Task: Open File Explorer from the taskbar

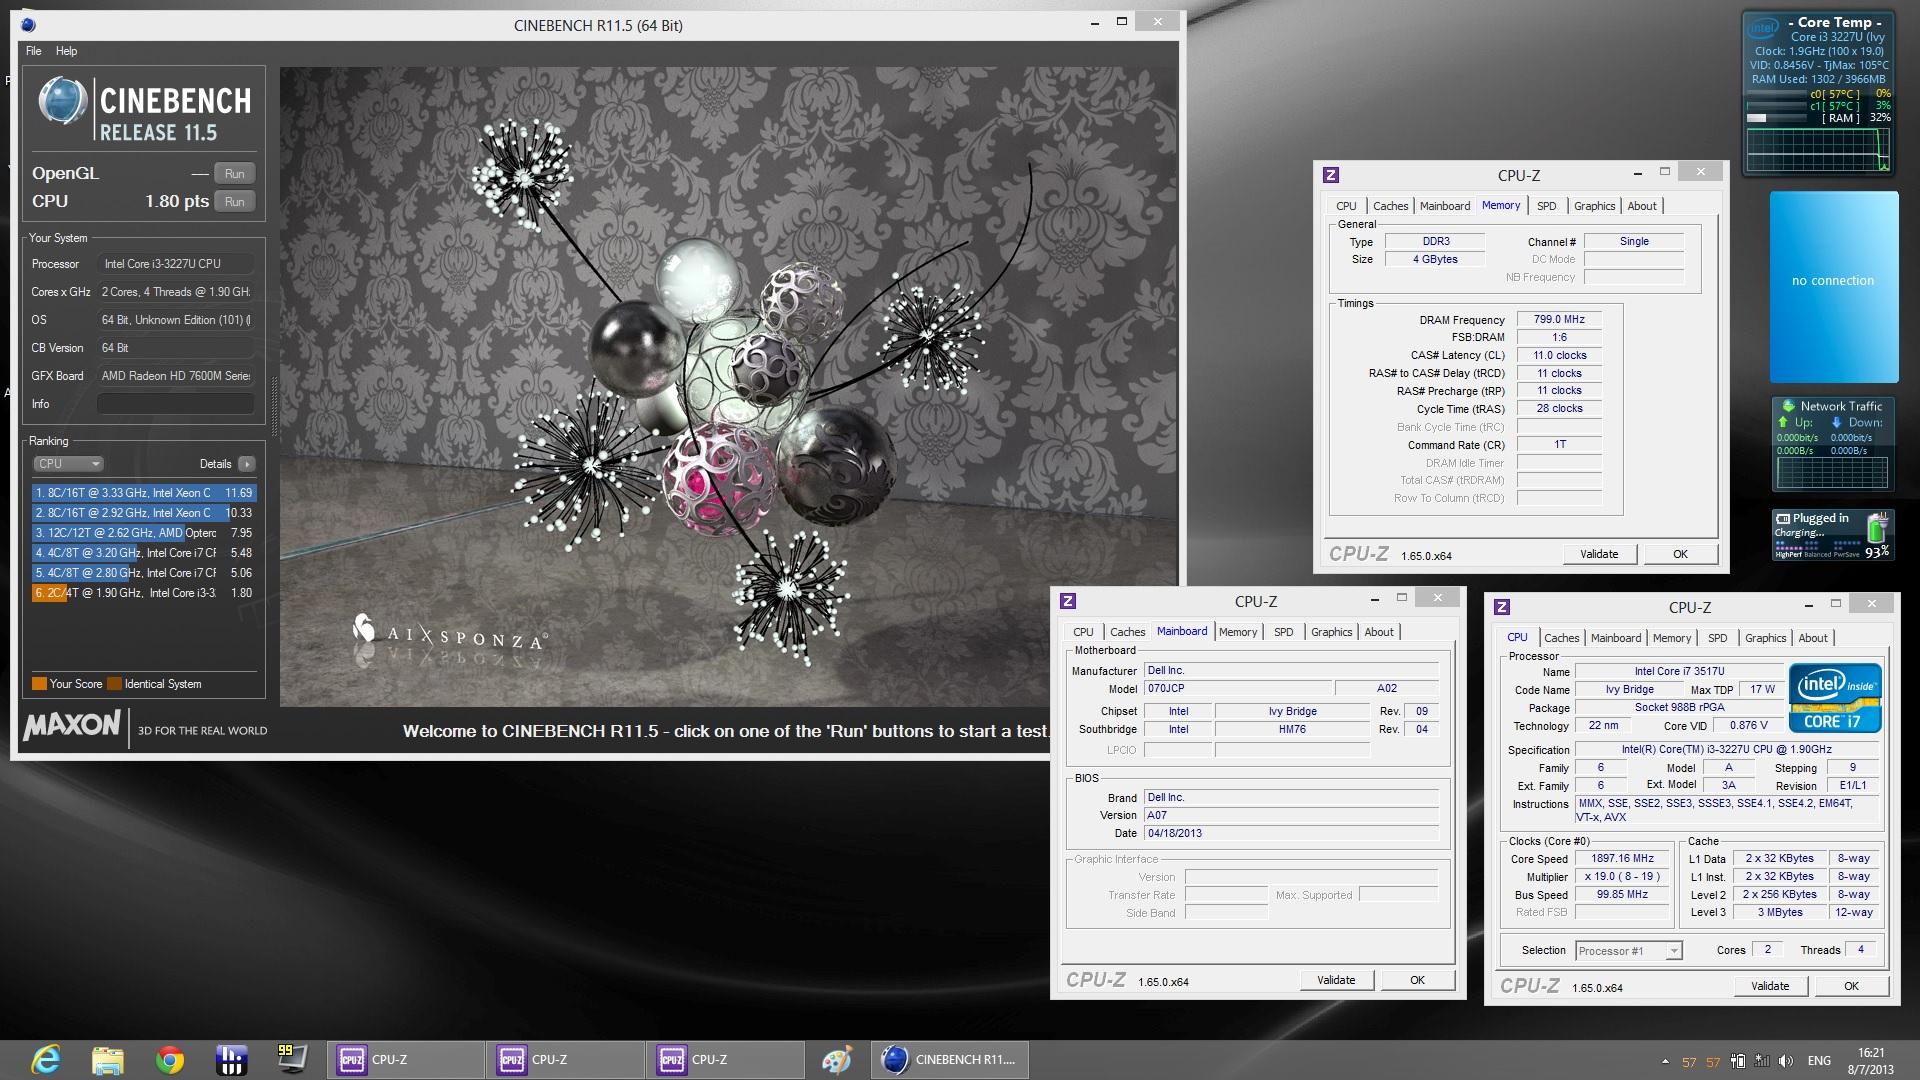Action: coord(108,1060)
